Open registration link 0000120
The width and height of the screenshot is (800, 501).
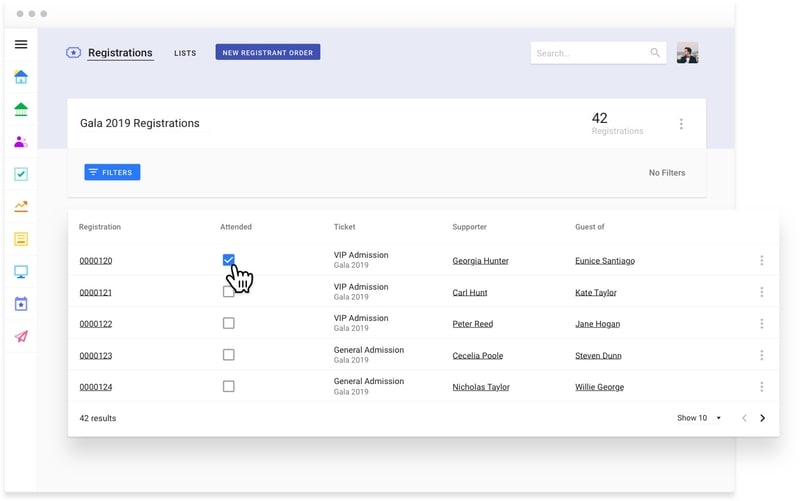pos(96,261)
